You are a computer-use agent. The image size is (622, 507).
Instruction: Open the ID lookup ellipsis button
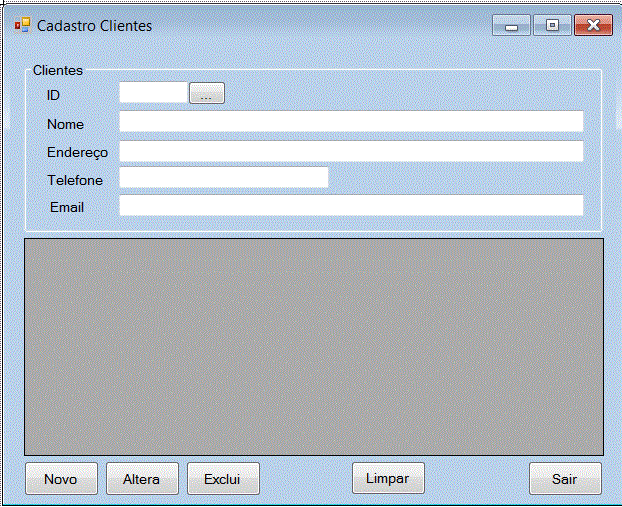point(207,94)
